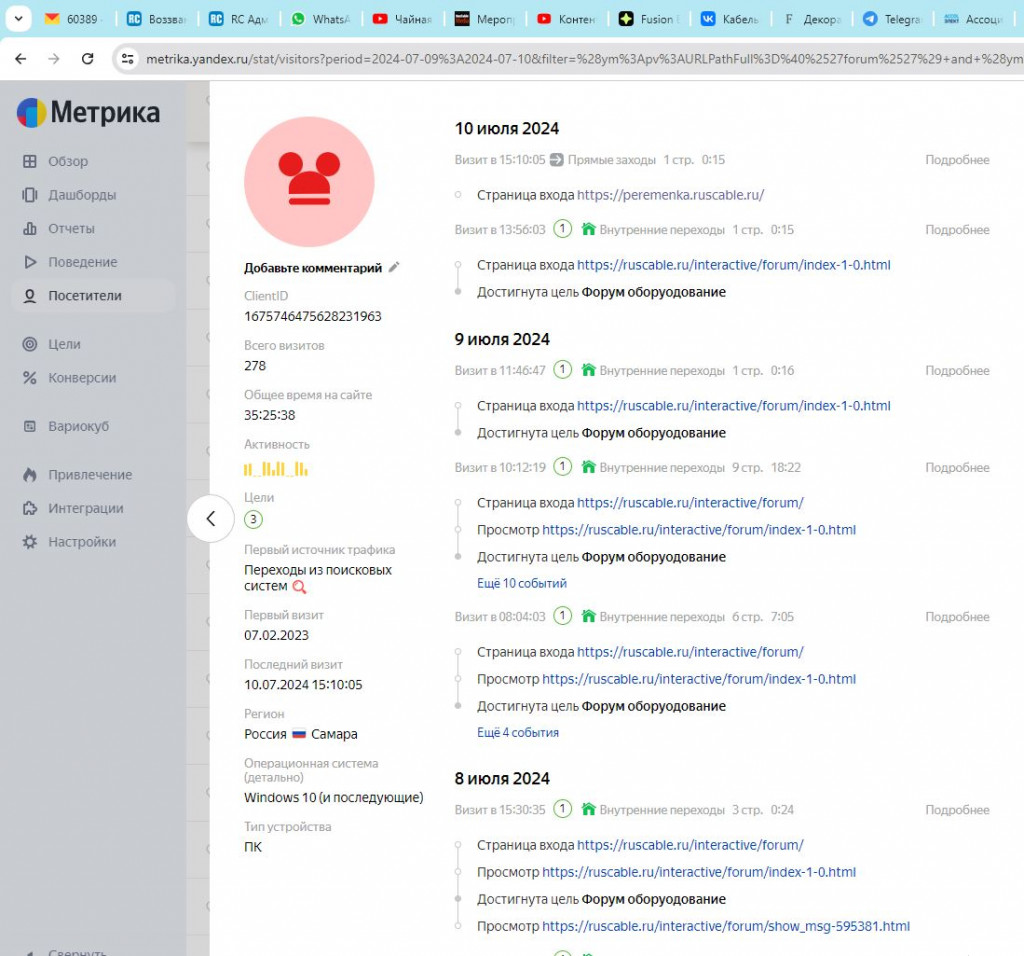
Task: Expand Ещё 4 события list
Action: 517,732
